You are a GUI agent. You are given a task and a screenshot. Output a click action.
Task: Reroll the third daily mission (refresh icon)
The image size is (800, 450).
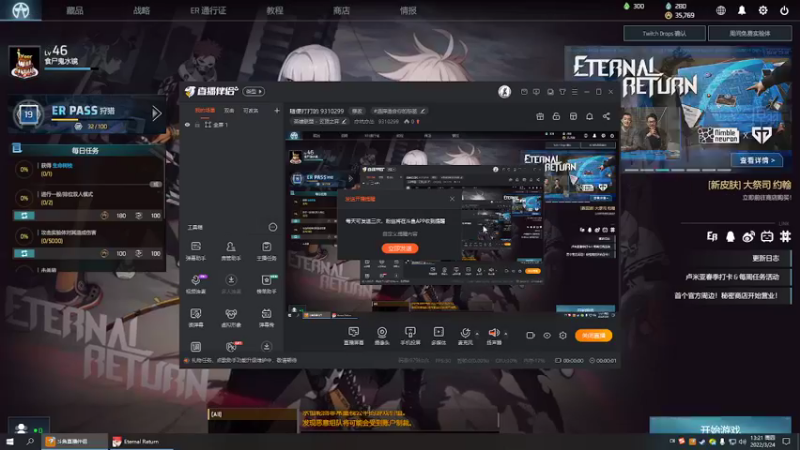(x=24, y=253)
